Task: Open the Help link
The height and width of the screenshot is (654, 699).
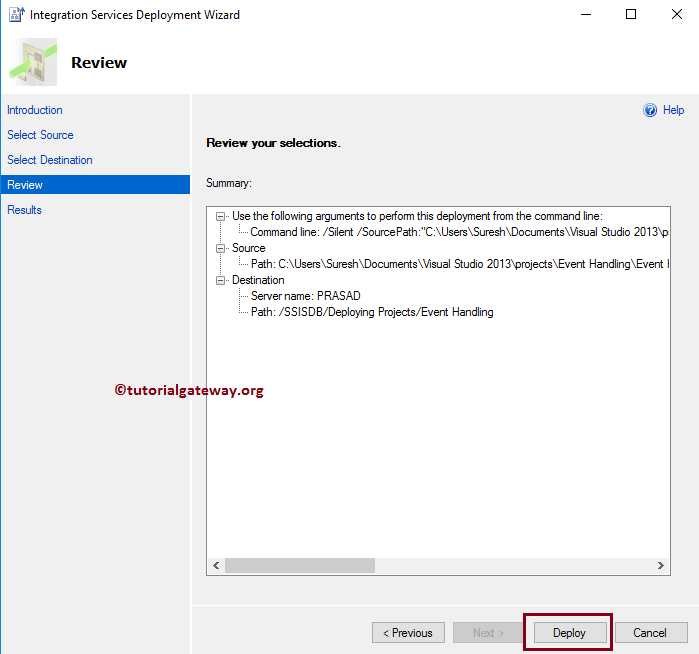Action: click(673, 110)
